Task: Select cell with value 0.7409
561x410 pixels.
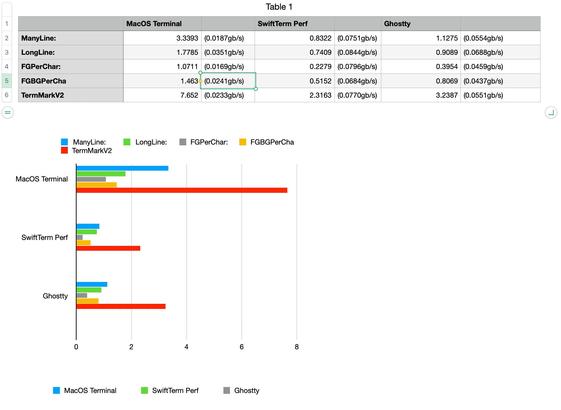Action: [294, 52]
